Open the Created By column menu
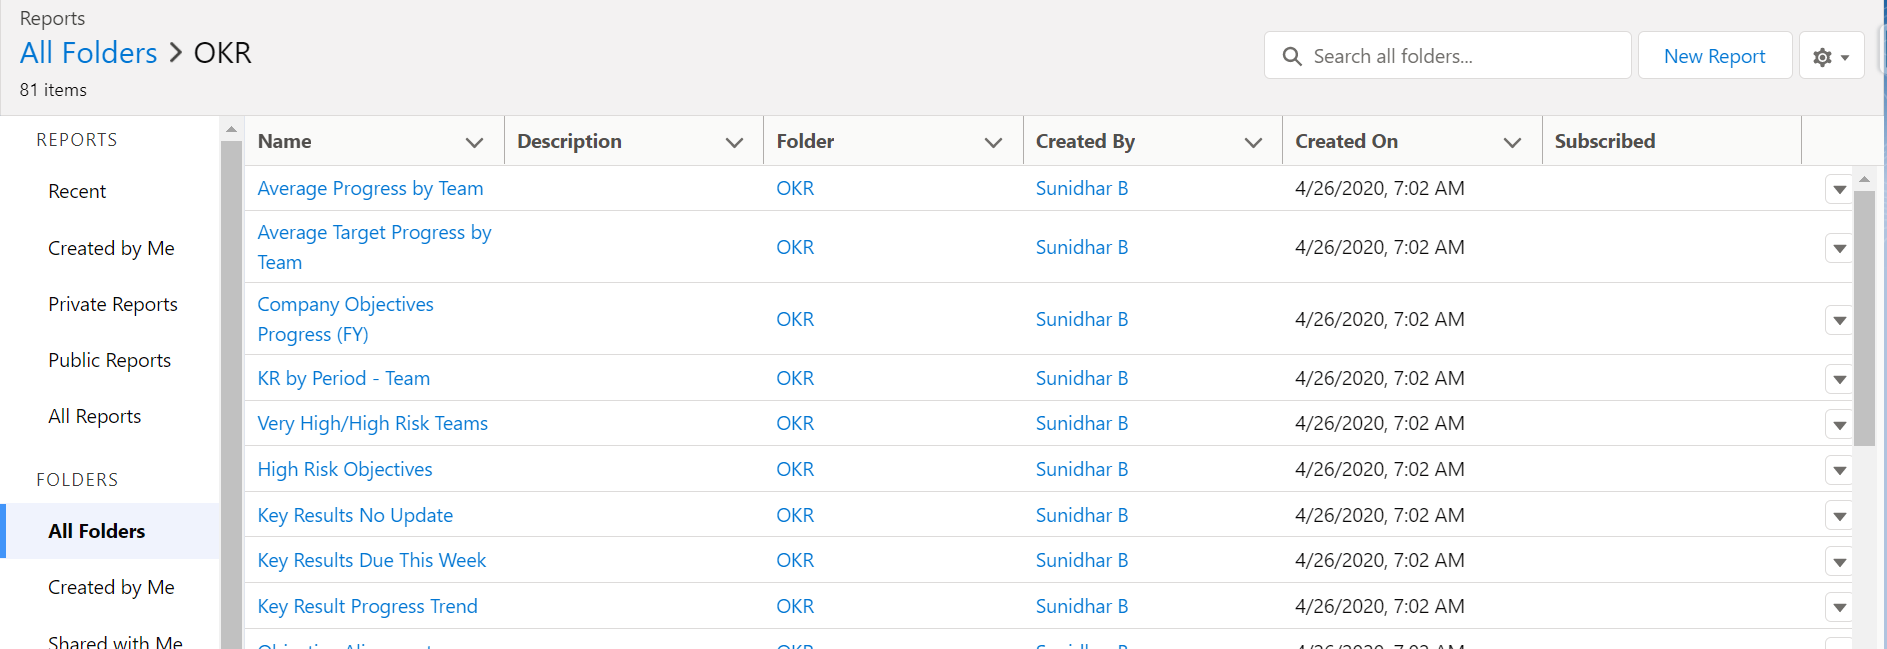The image size is (1887, 649). click(1252, 142)
